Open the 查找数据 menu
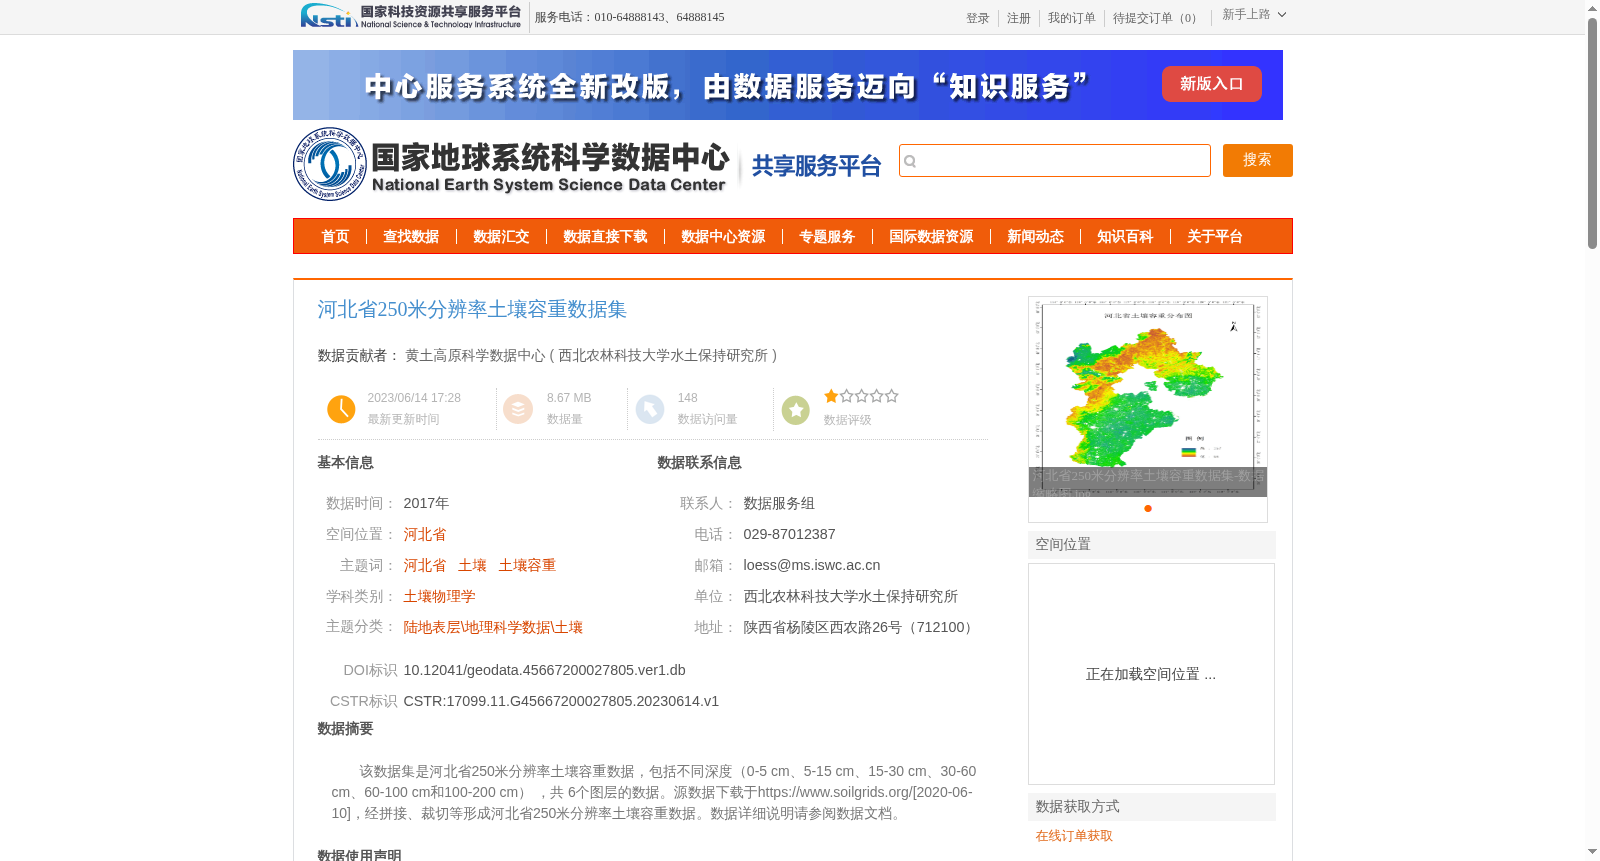This screenshot has width=1600, height=861. (411, 237)
